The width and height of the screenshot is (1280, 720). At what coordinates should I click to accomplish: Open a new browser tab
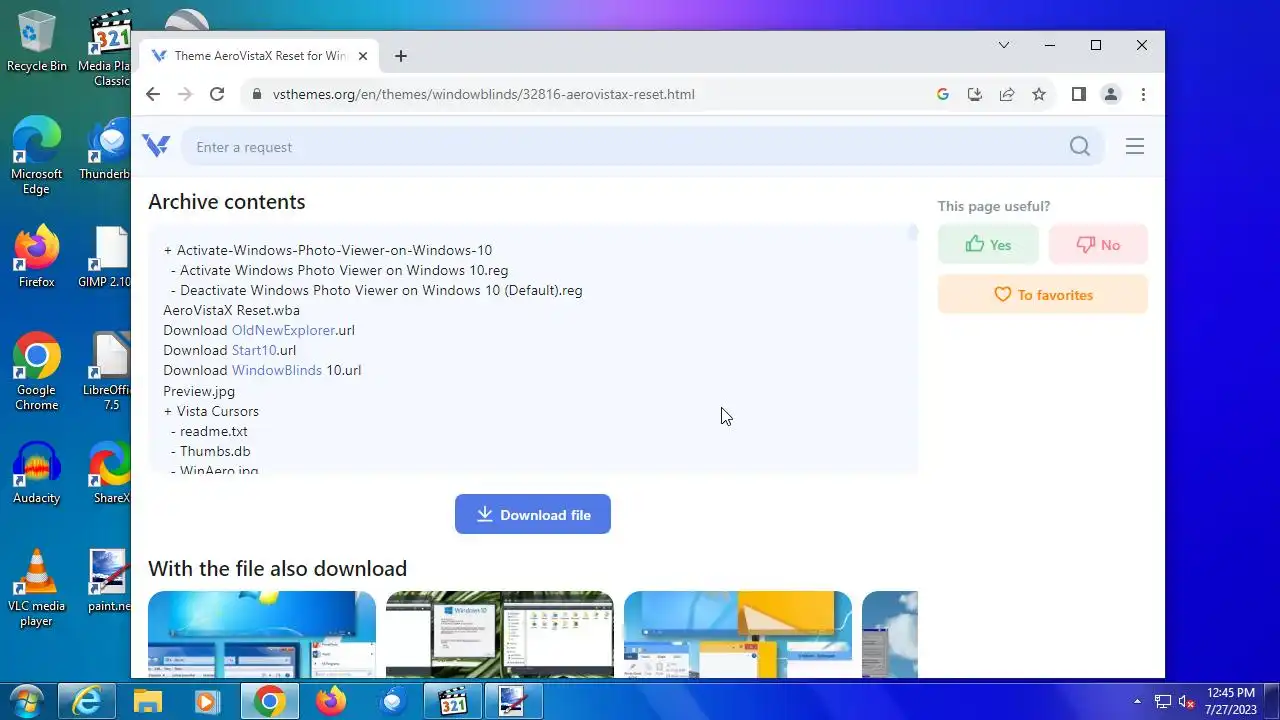coord(401,56)
